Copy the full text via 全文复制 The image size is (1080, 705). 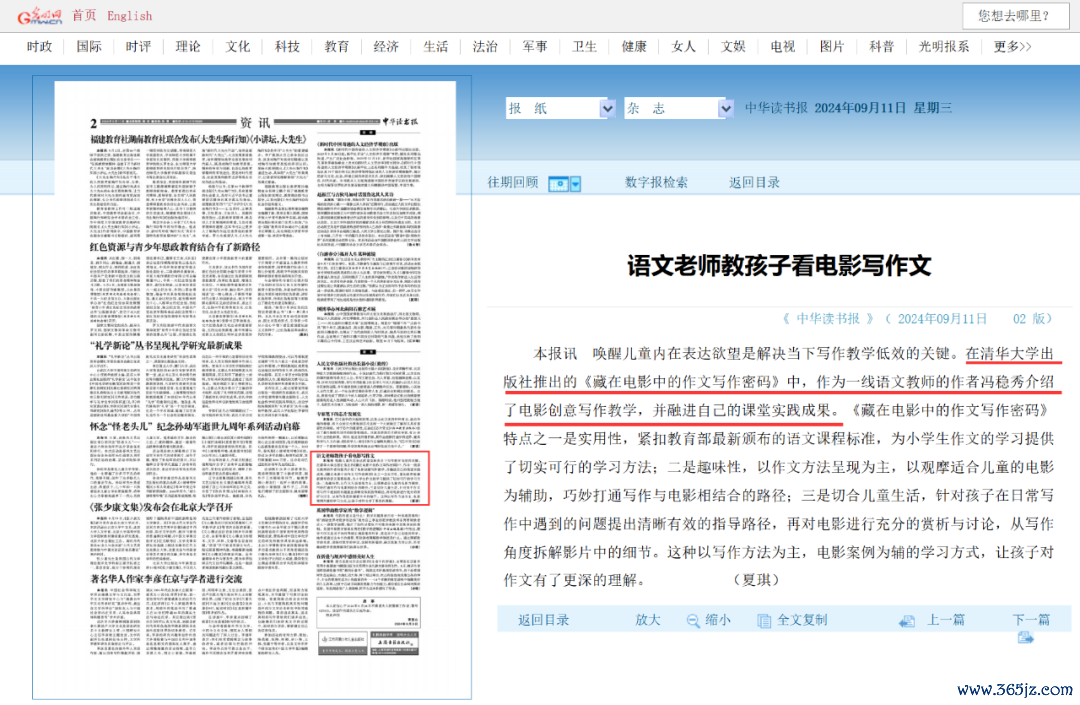point(802,620)
